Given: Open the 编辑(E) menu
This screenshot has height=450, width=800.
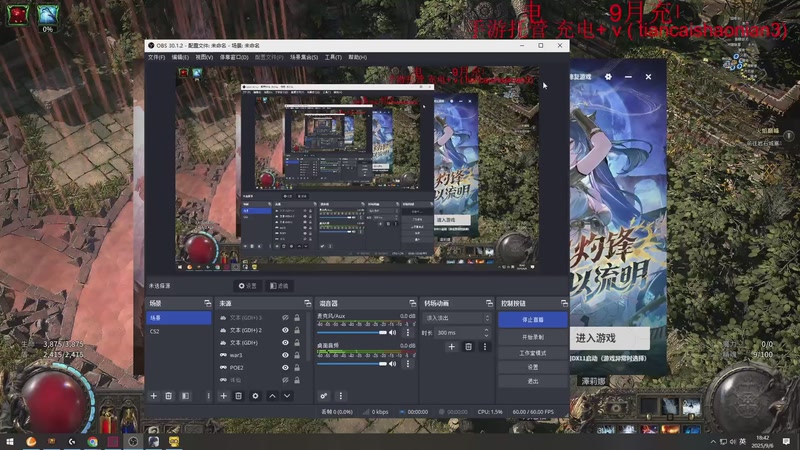Looking at the screenshot, I should [180, 57].
